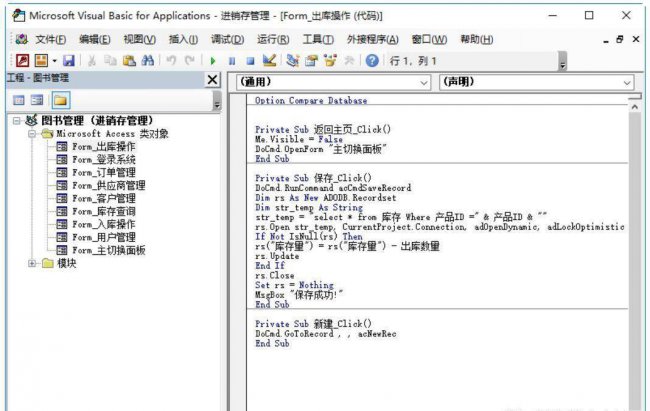Viewport: 650px width, 411px height.
Task: Click the line "rs.Update" in code
Action: (277, 256)
